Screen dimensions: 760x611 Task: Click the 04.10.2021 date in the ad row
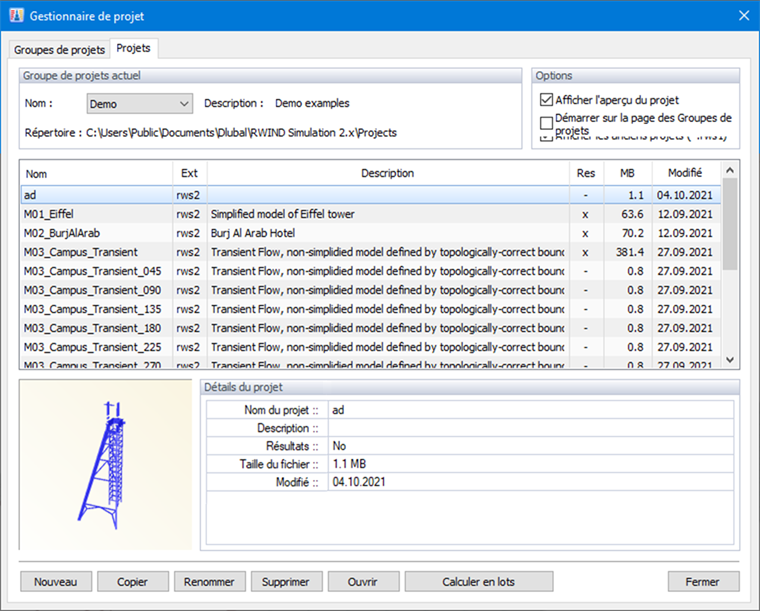(684, 195)
